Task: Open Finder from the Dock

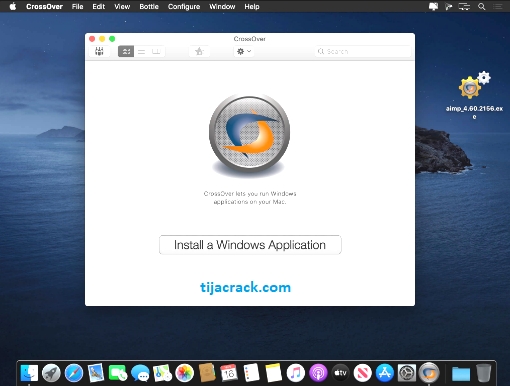Action: (29, 373)
